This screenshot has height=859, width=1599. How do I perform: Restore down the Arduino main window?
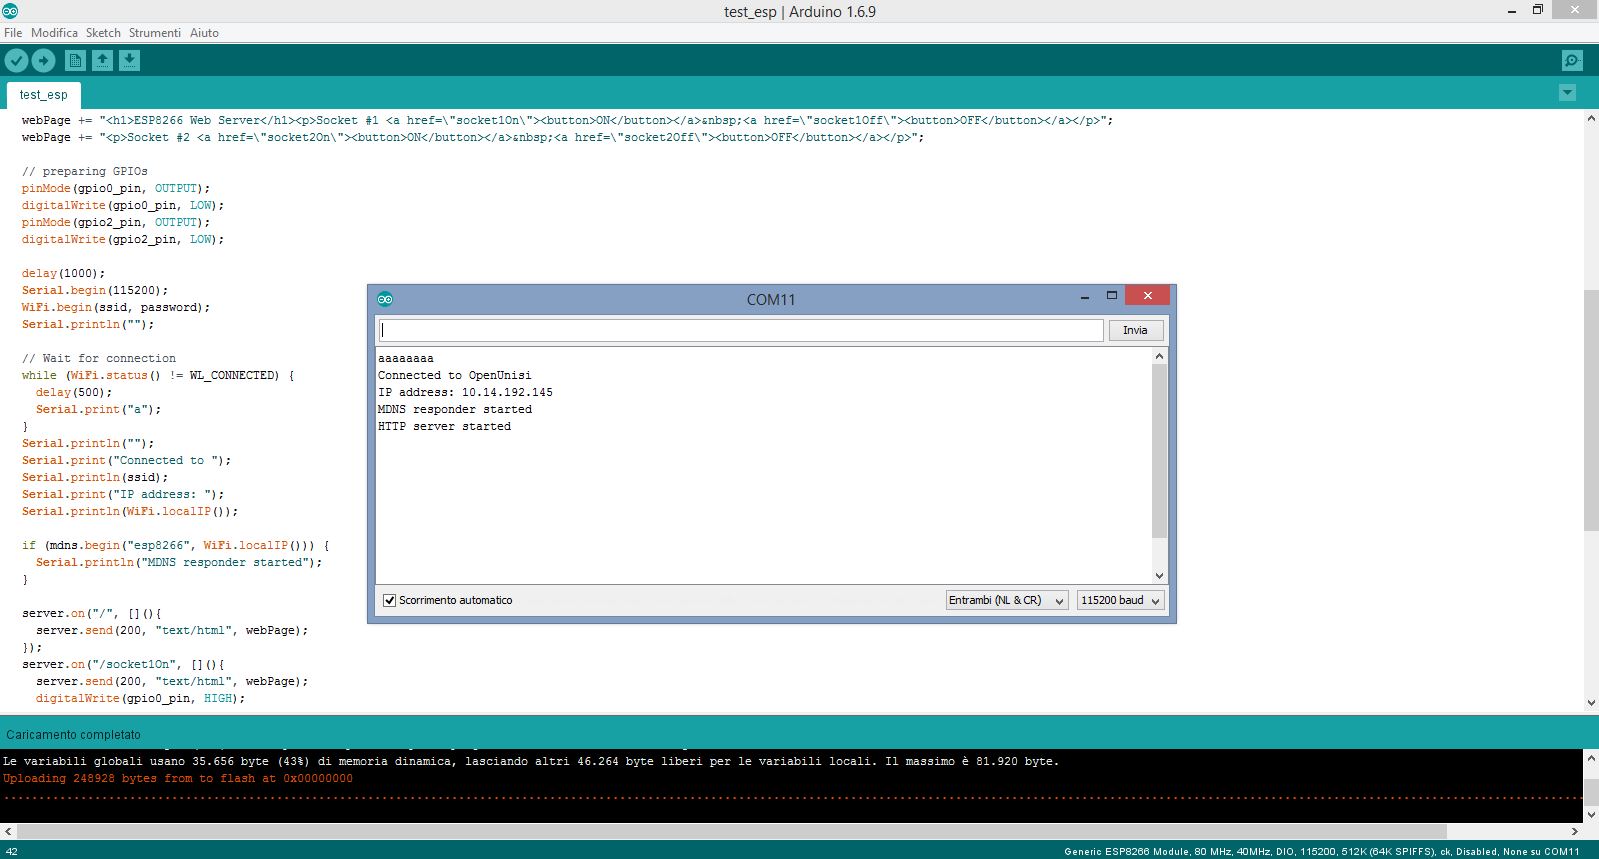click(x=1538, y=10)
